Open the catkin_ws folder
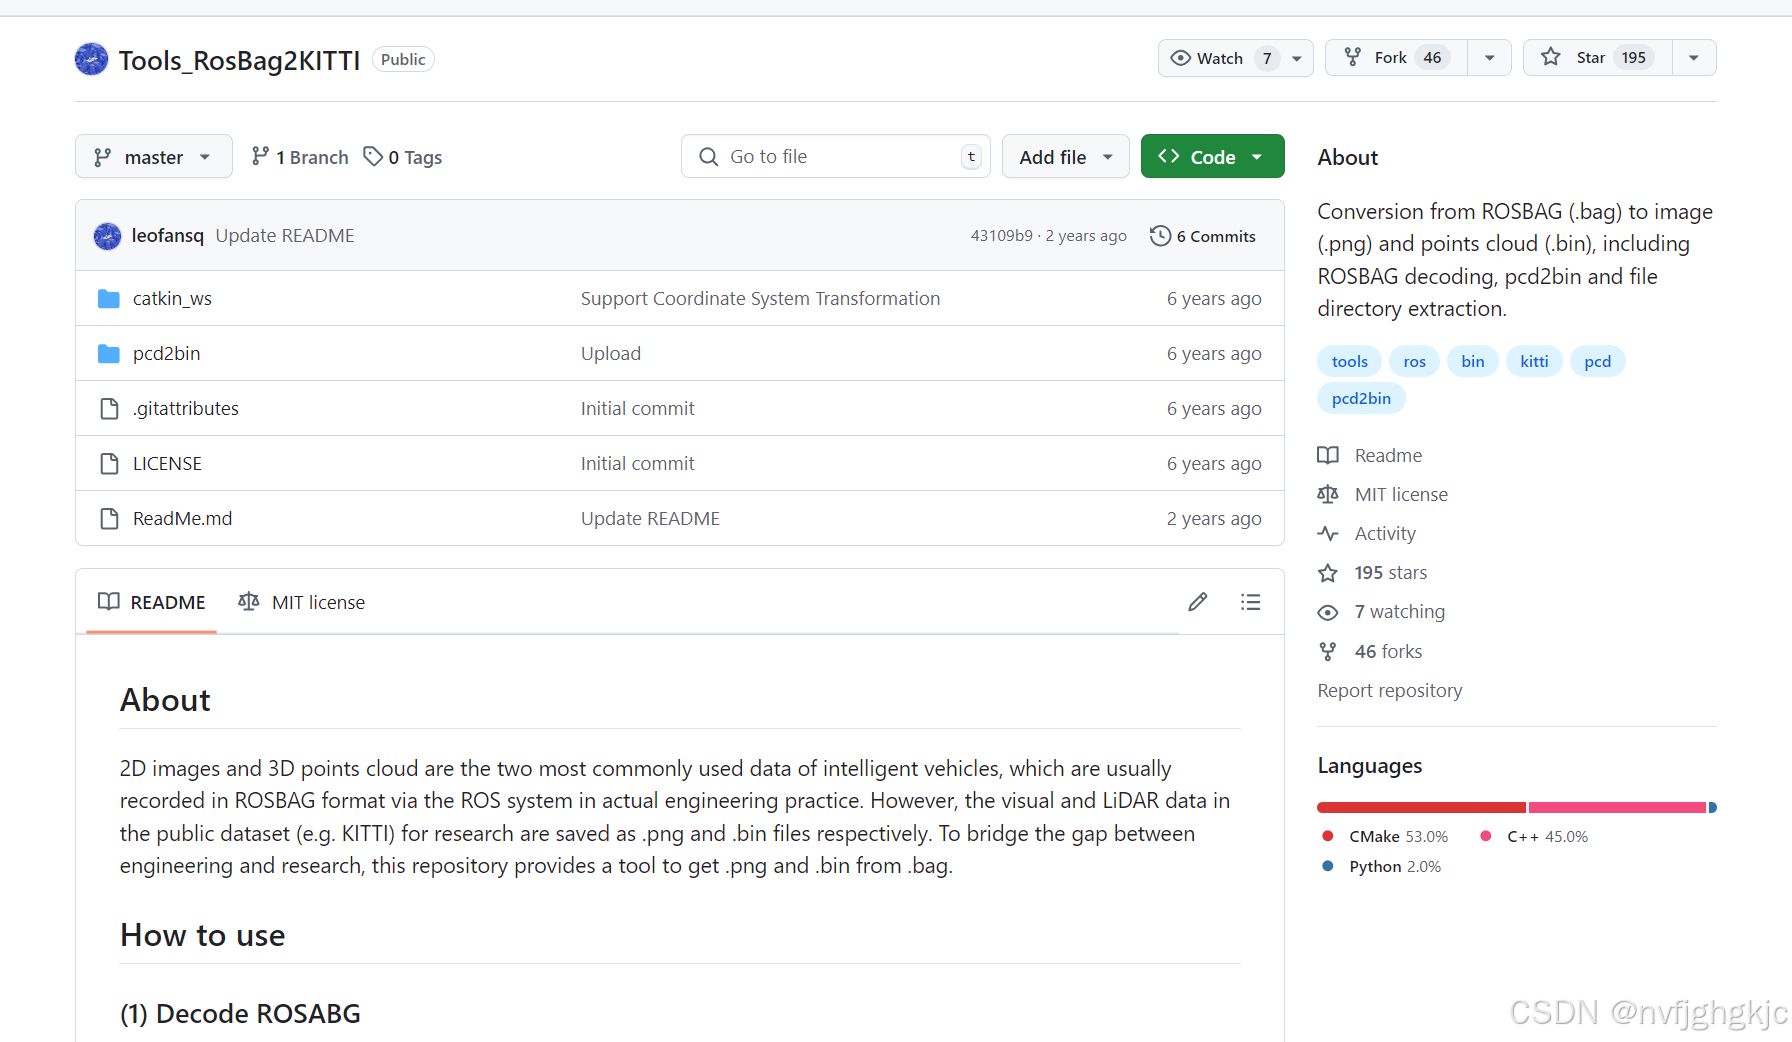 tap(172, 299)
